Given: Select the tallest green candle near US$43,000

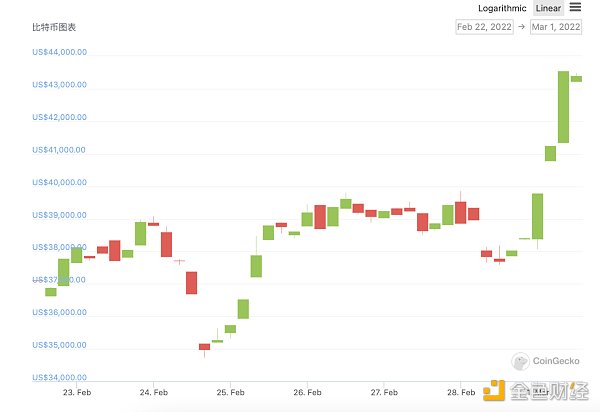Looking at the screenshot, I should (563, 106).
